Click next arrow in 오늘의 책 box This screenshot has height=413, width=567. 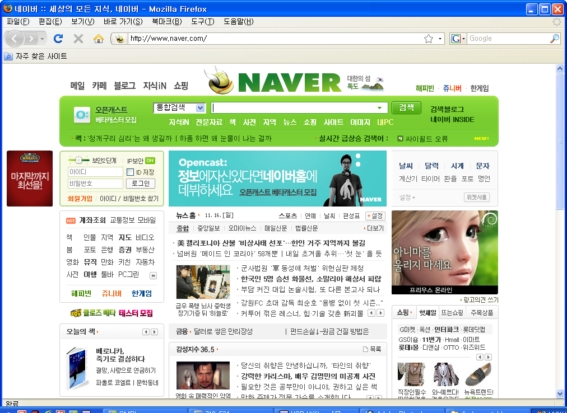coord(154,332)
